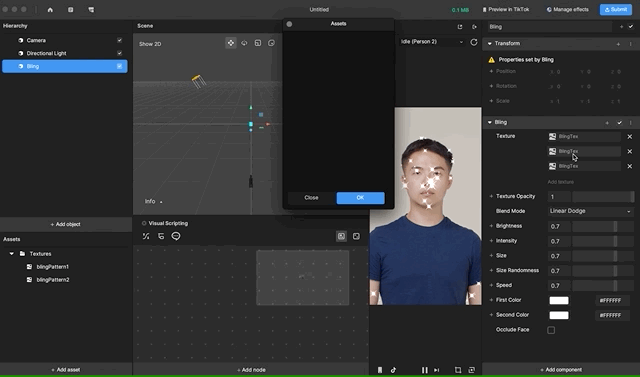Toggle Directional Light visibility checkbox
This screenshot has width=640, height=377.
pos(120,53)
